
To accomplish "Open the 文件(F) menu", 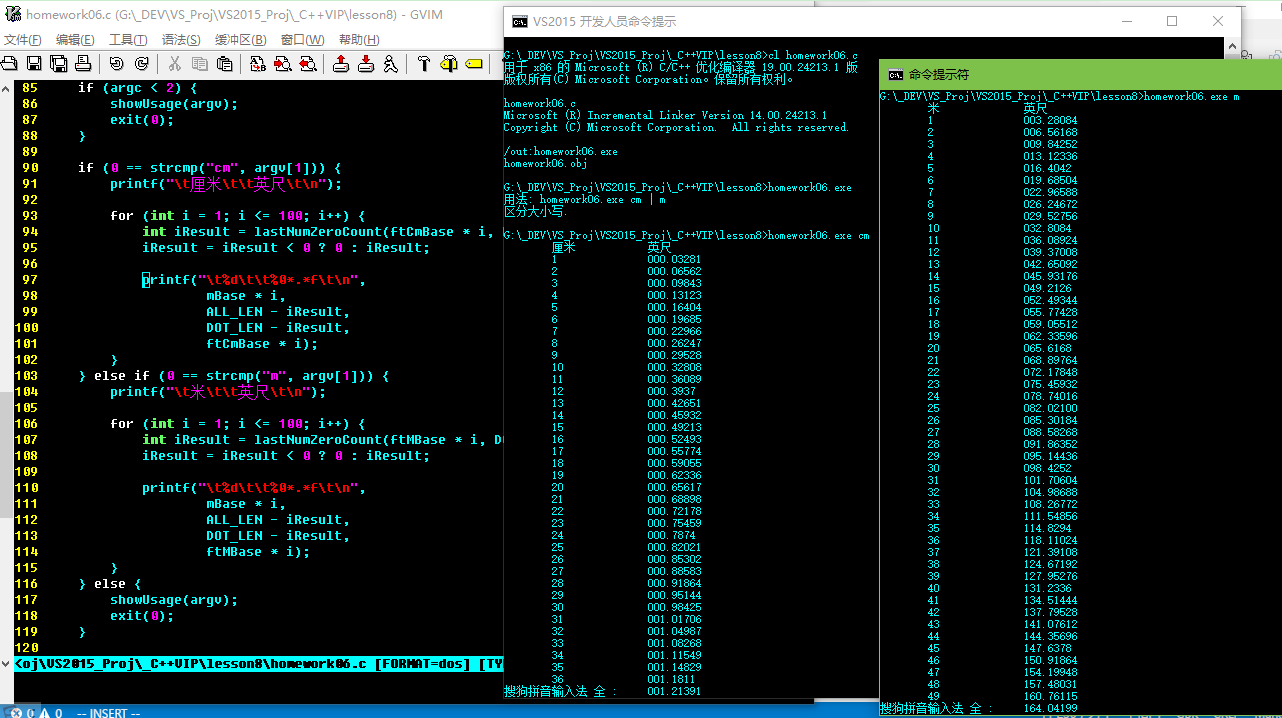I will point(22,40).
